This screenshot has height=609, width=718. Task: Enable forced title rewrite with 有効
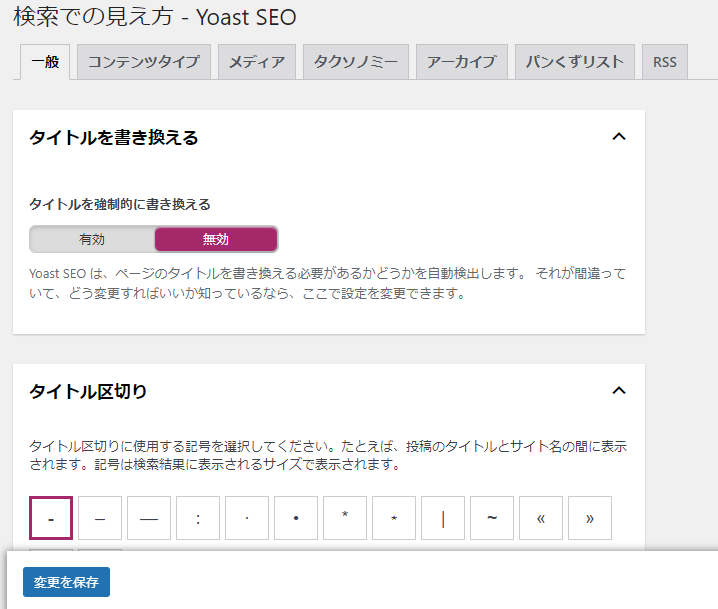pos(92,239)
